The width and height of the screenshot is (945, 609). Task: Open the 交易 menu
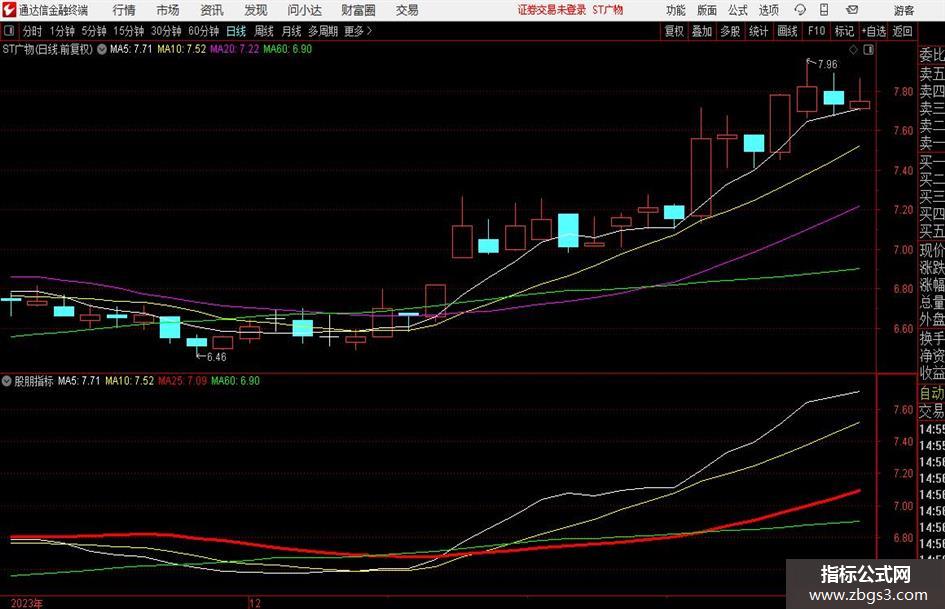pyautogui.click(x=407, y=10)
